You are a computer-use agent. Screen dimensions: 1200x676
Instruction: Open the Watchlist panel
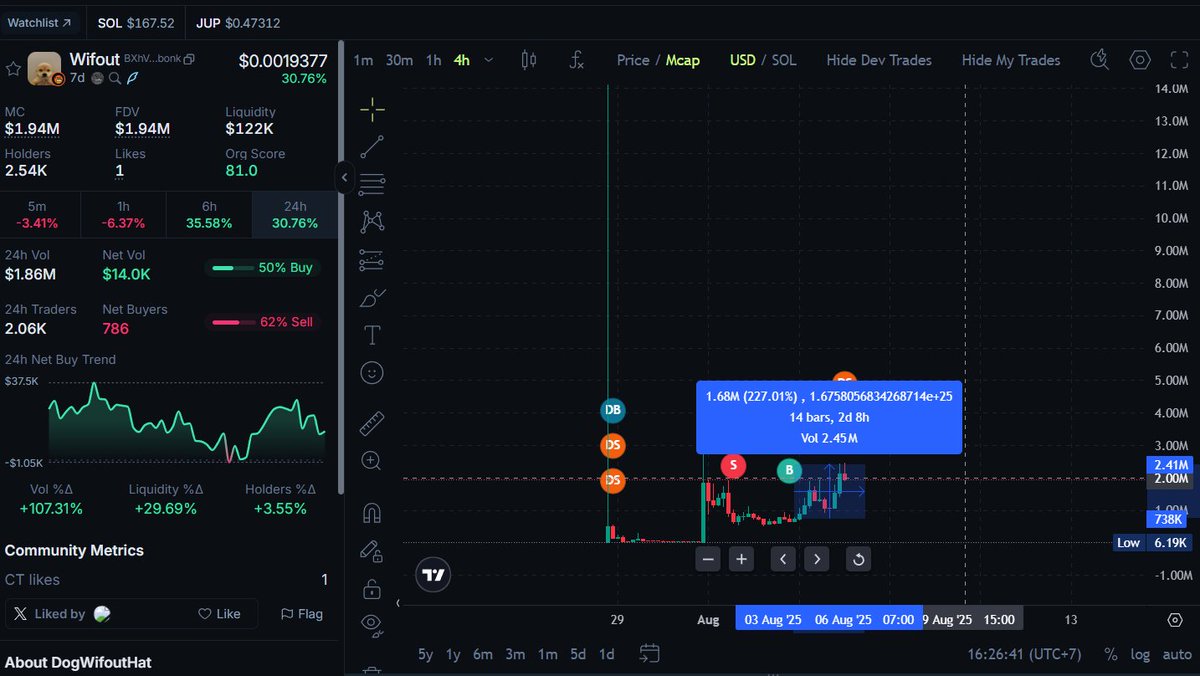click(x=39, y=22)
